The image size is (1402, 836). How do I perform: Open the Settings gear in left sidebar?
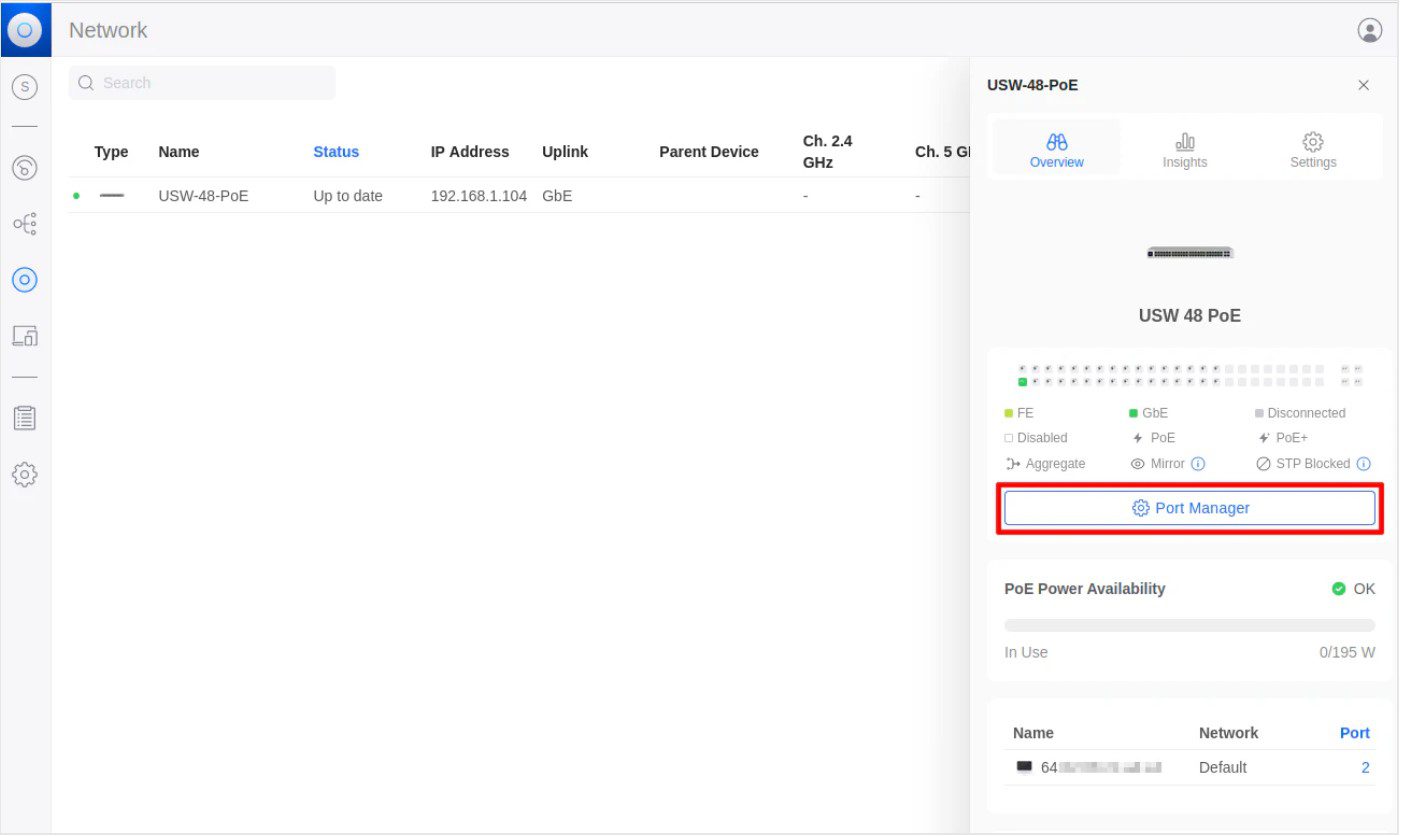tap(25, 475)
